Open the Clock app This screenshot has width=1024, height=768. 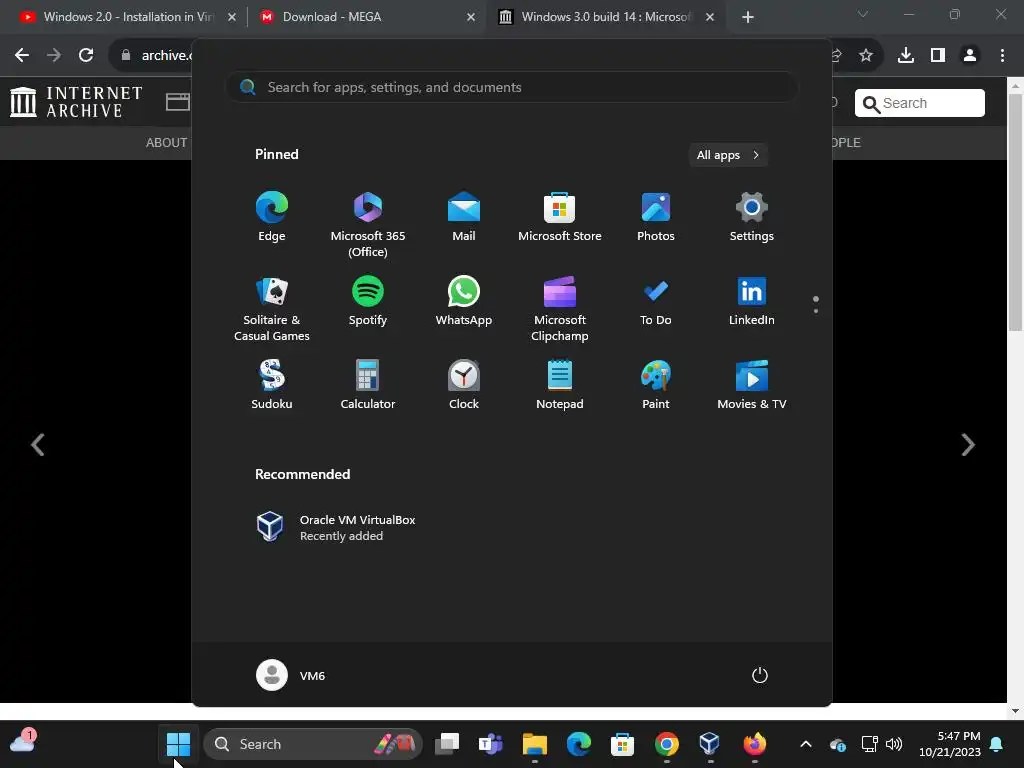point(464,385)
